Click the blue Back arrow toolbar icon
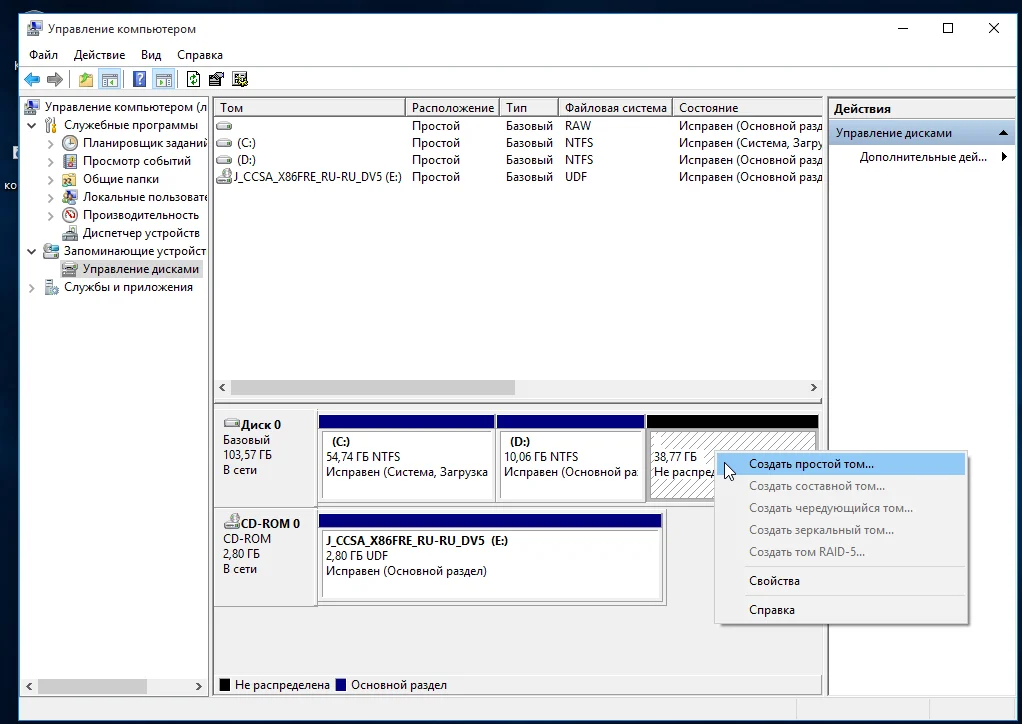The width and height of the screenshot is (1022, 724). pos(33,80)
